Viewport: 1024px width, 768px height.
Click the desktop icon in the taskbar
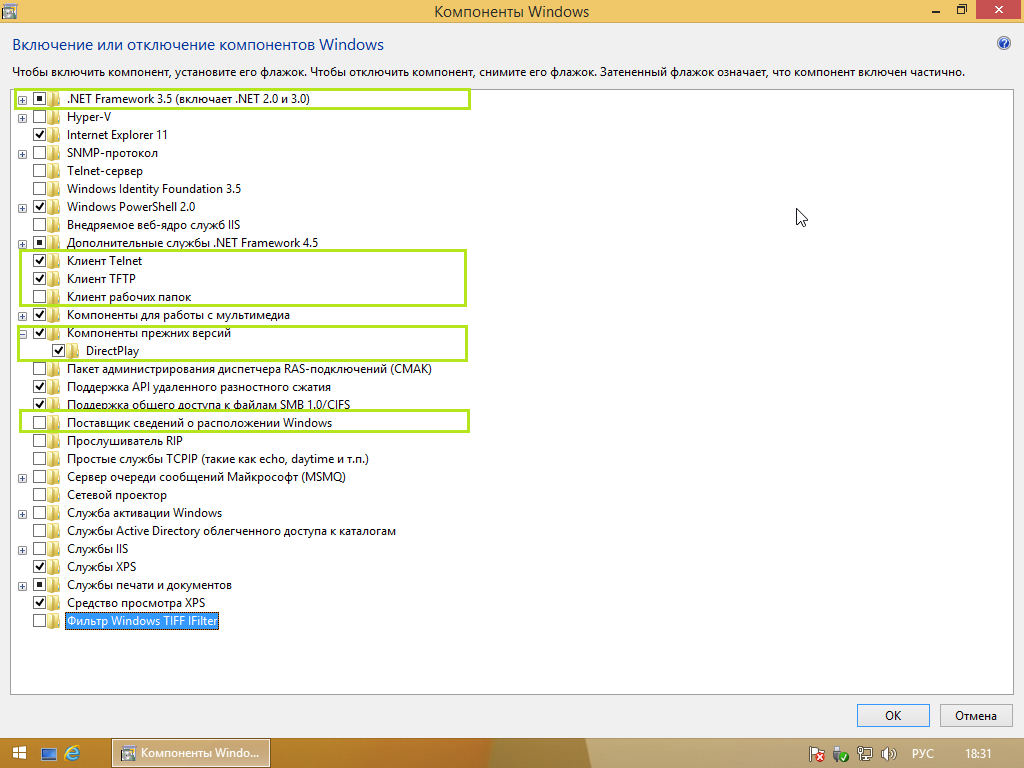pyautogui.click(x=48, y=753)
